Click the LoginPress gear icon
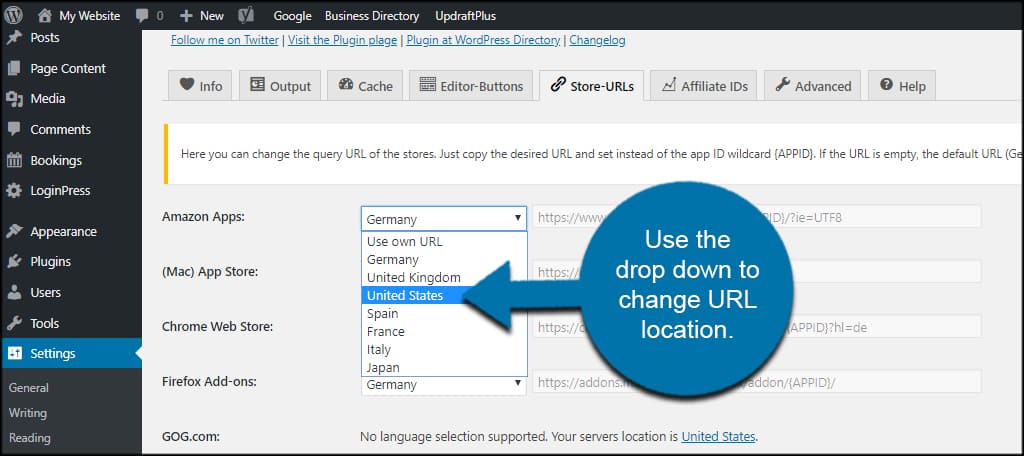This screenshot has height=456, width=1024. point(14,191)
